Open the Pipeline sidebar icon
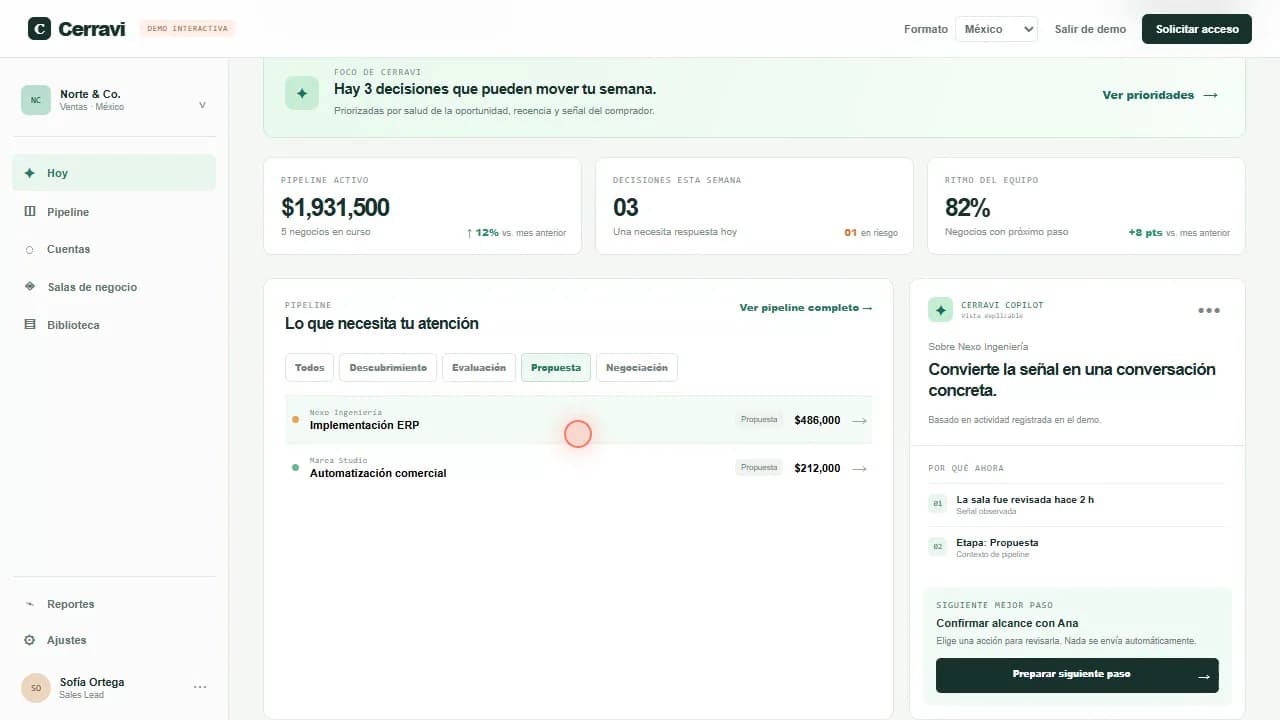The height and width of the screenshot is (720, 1280). [x=30, y=212]
